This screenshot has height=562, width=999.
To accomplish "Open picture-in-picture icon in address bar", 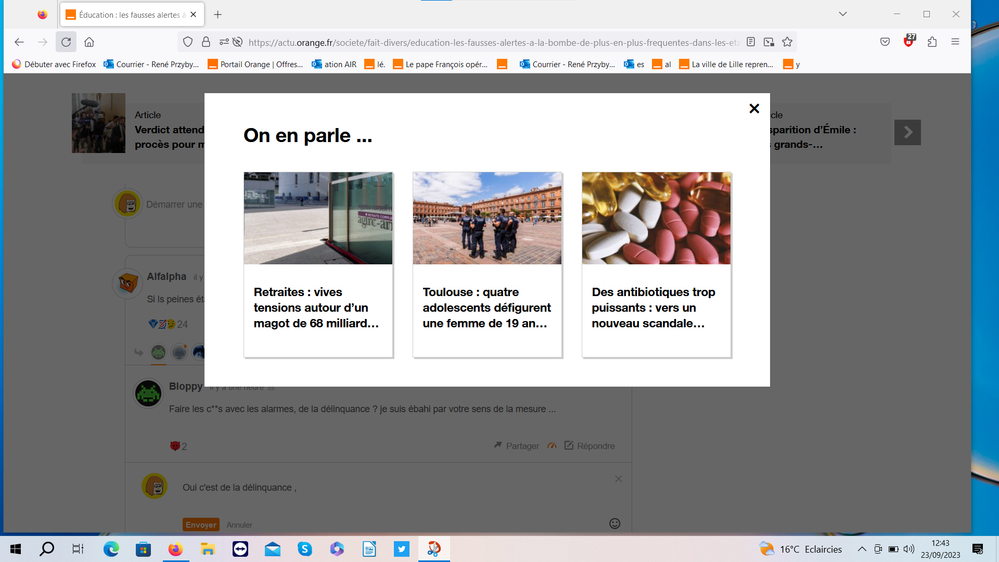I will coord(769,42).
